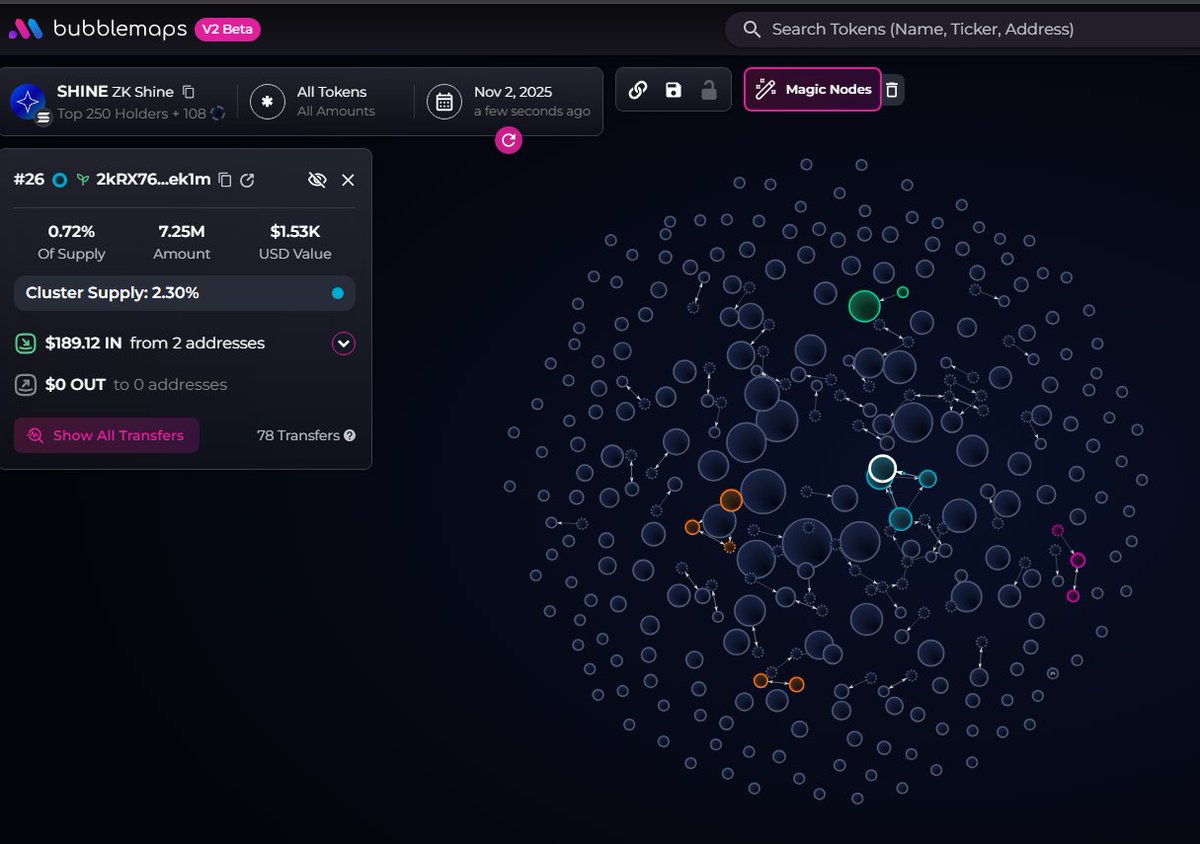Click the Nov 2, 2025 date label
The height and width of the screenshot is (844, 1200).
tap(513, 91)
